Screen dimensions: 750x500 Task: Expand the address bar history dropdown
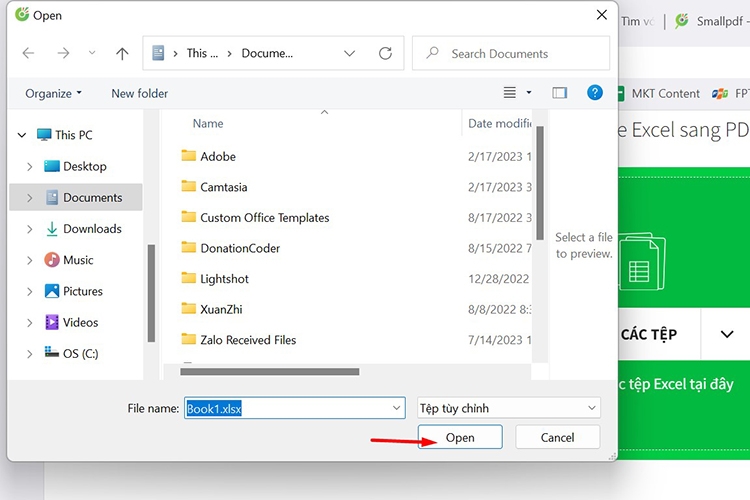350,53
